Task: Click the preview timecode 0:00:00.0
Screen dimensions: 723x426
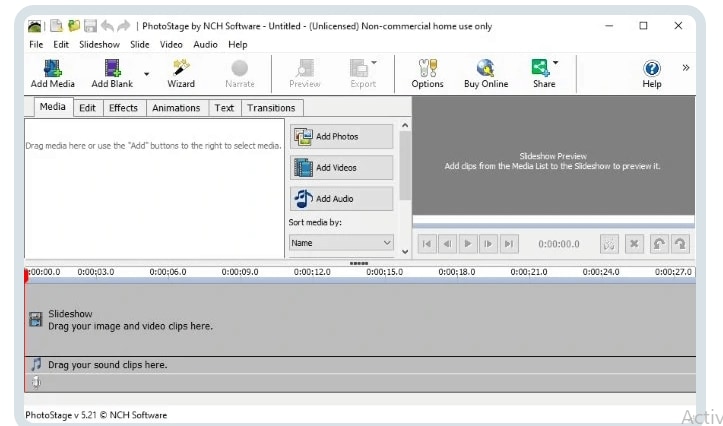Action: [x=558, y=244]
